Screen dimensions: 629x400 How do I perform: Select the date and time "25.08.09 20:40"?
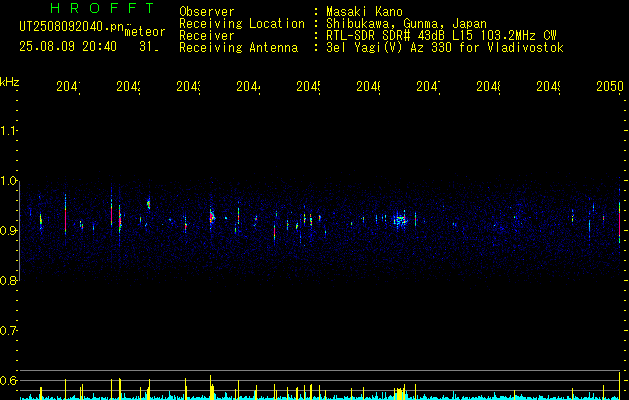68,47
